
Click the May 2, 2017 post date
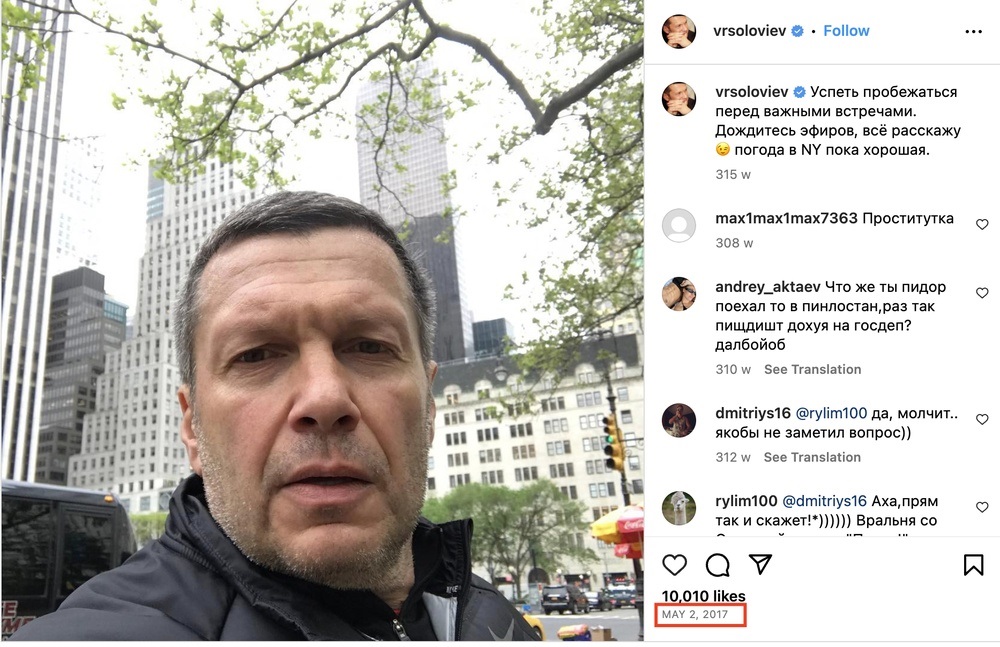point(695,614)
